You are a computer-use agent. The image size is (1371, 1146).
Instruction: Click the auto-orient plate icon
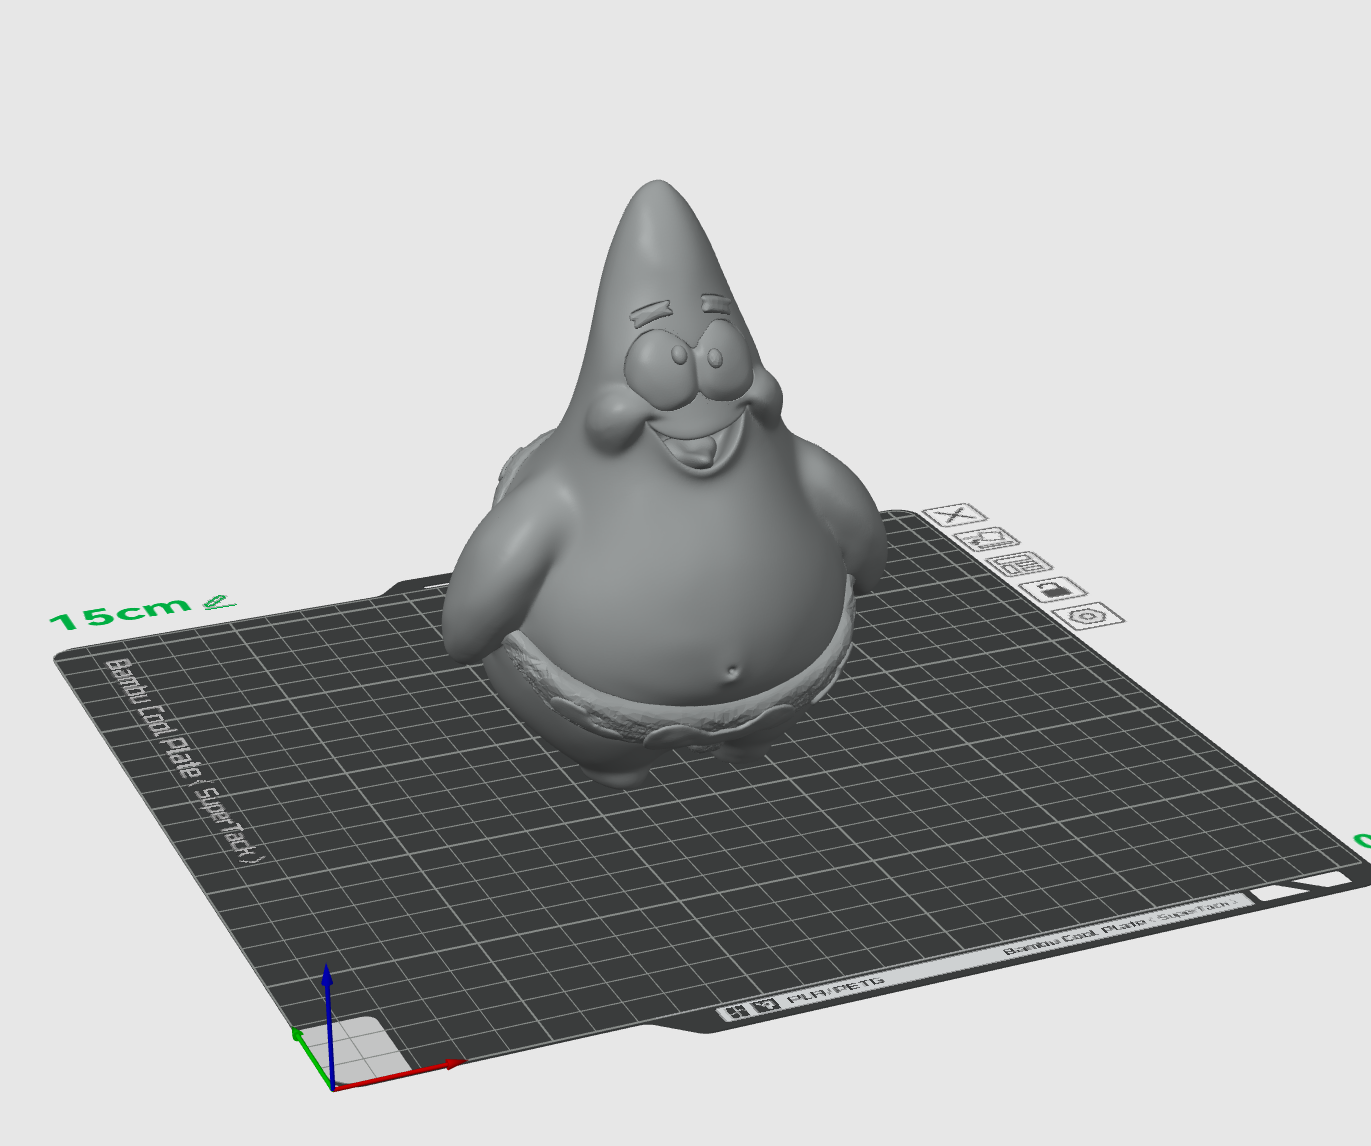coord(987,539)
